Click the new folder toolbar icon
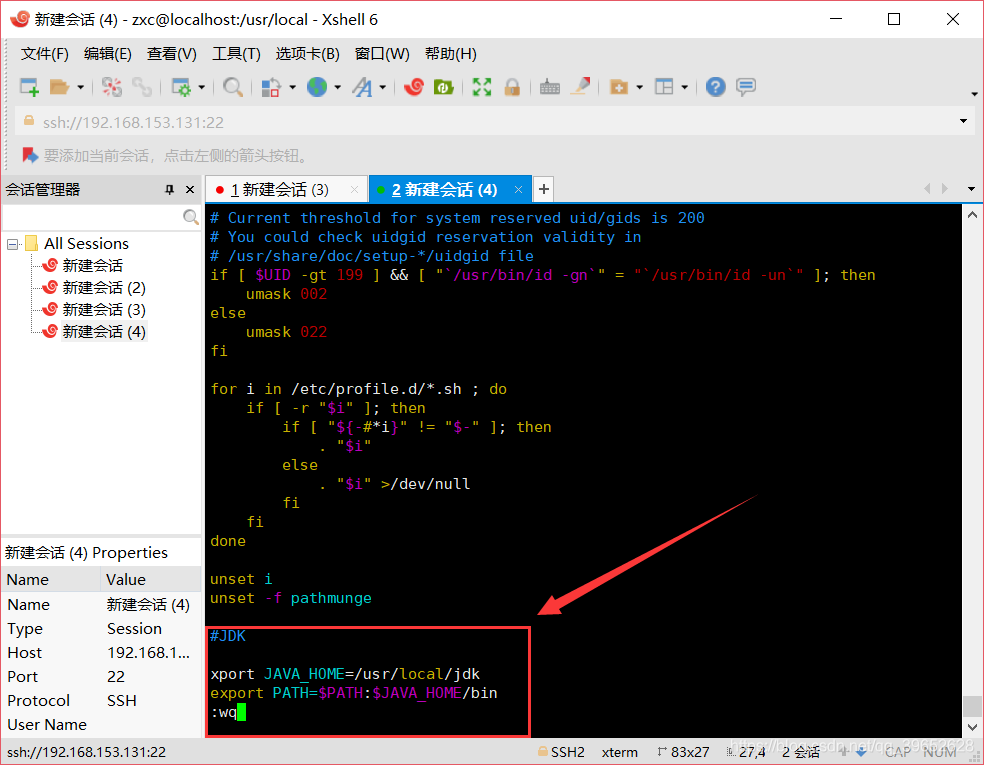This screenshot has width=984, height=765. pyautogui.click(x=619, y=87)
